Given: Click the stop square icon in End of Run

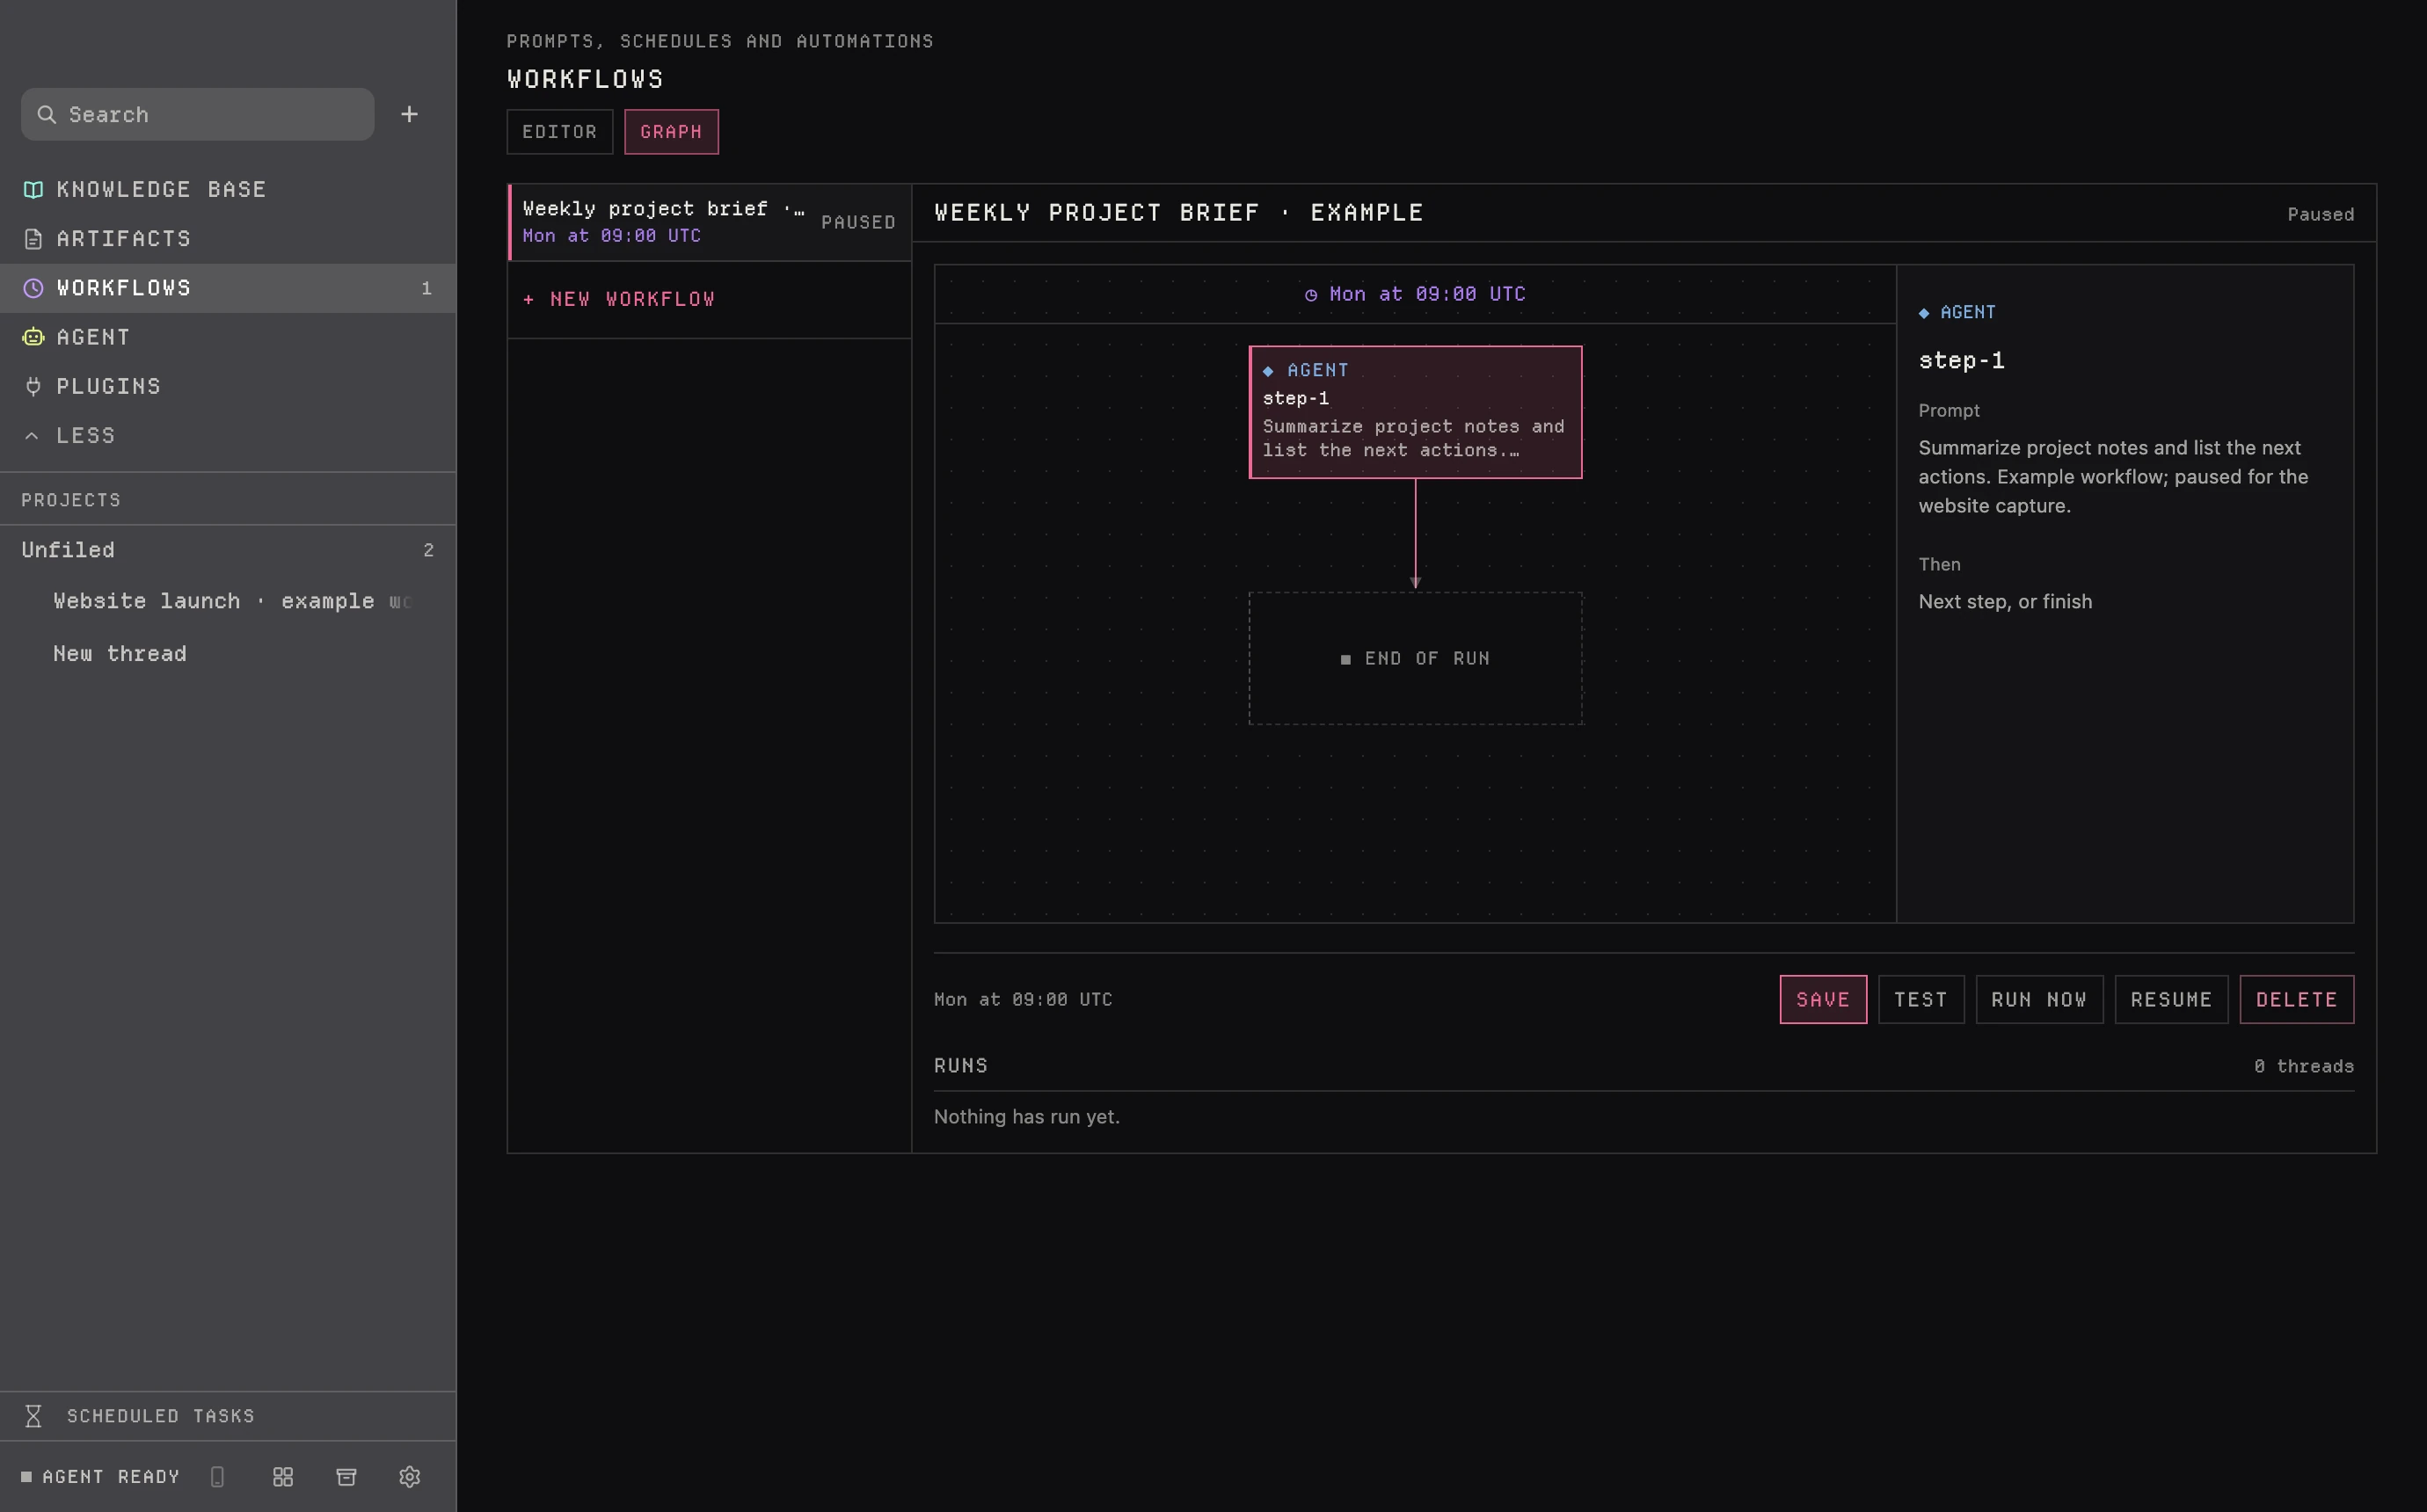Looking at the screenshot, I should point(1346,659).
